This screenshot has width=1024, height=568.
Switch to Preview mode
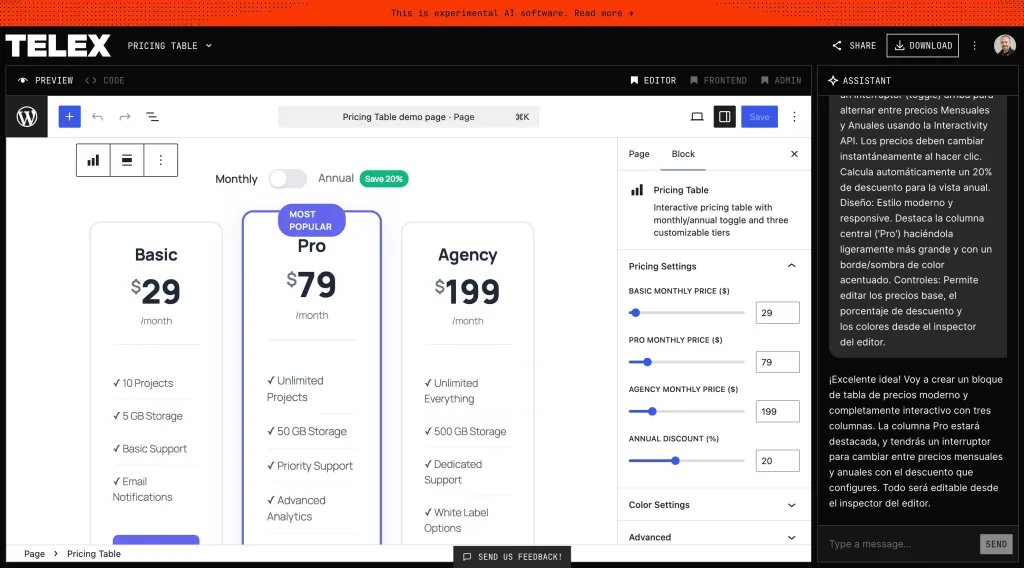[x=46, y=80]
